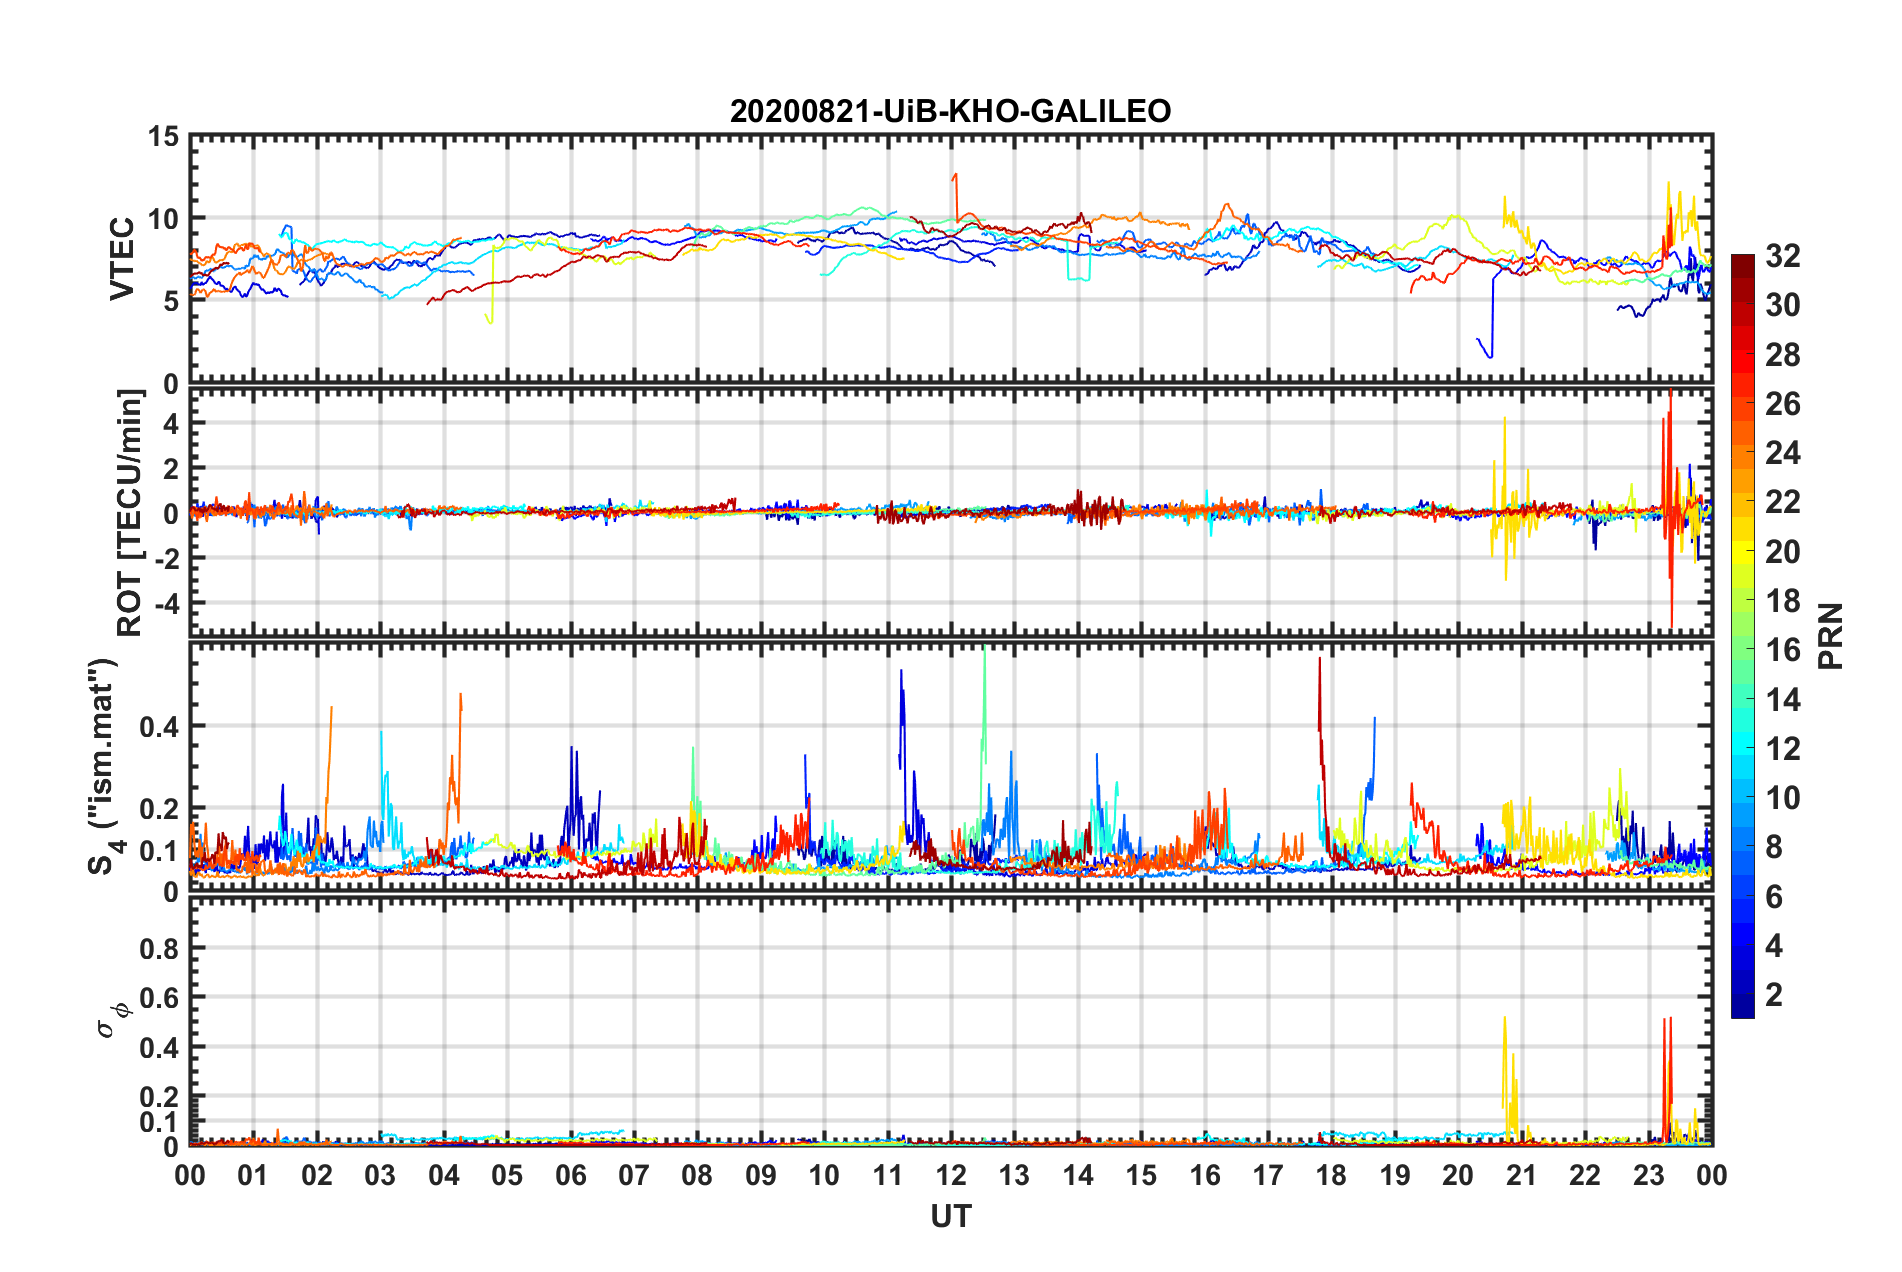Select the "21" hour tick on the UT axis
The image size is (1902, 1272).
[x=1522, y=1175]
